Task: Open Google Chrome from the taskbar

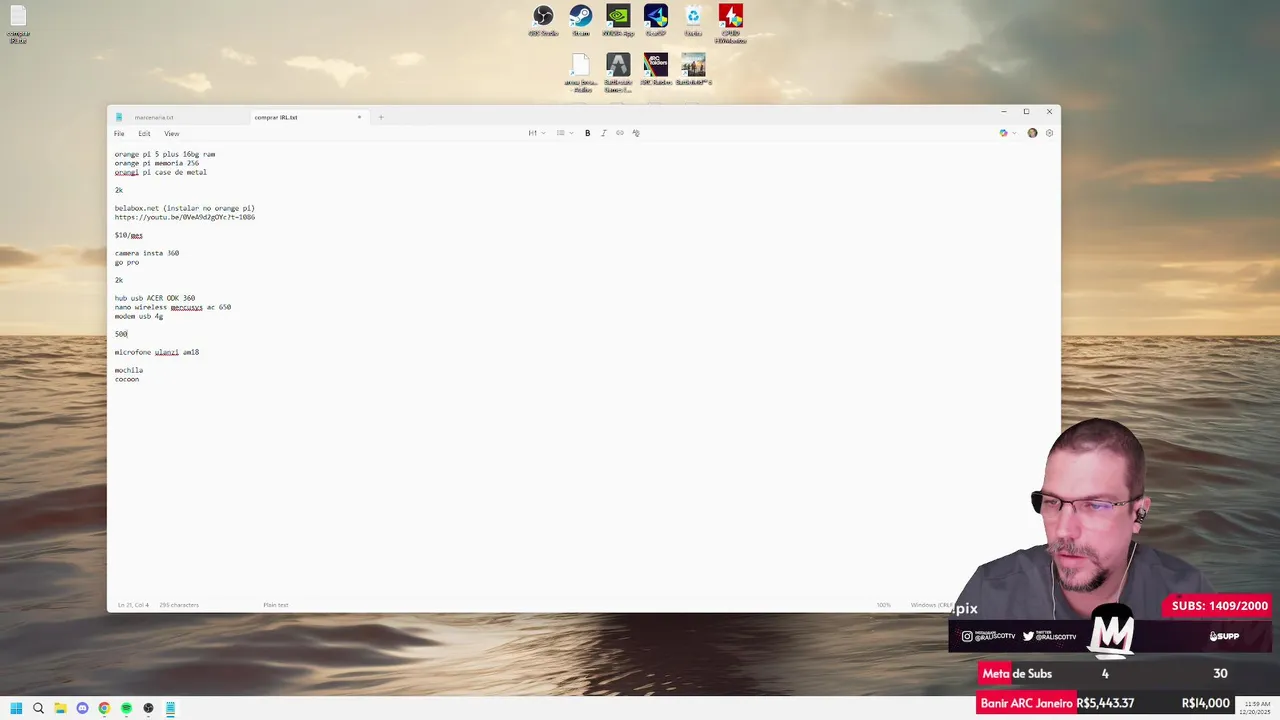Action: 104,708
